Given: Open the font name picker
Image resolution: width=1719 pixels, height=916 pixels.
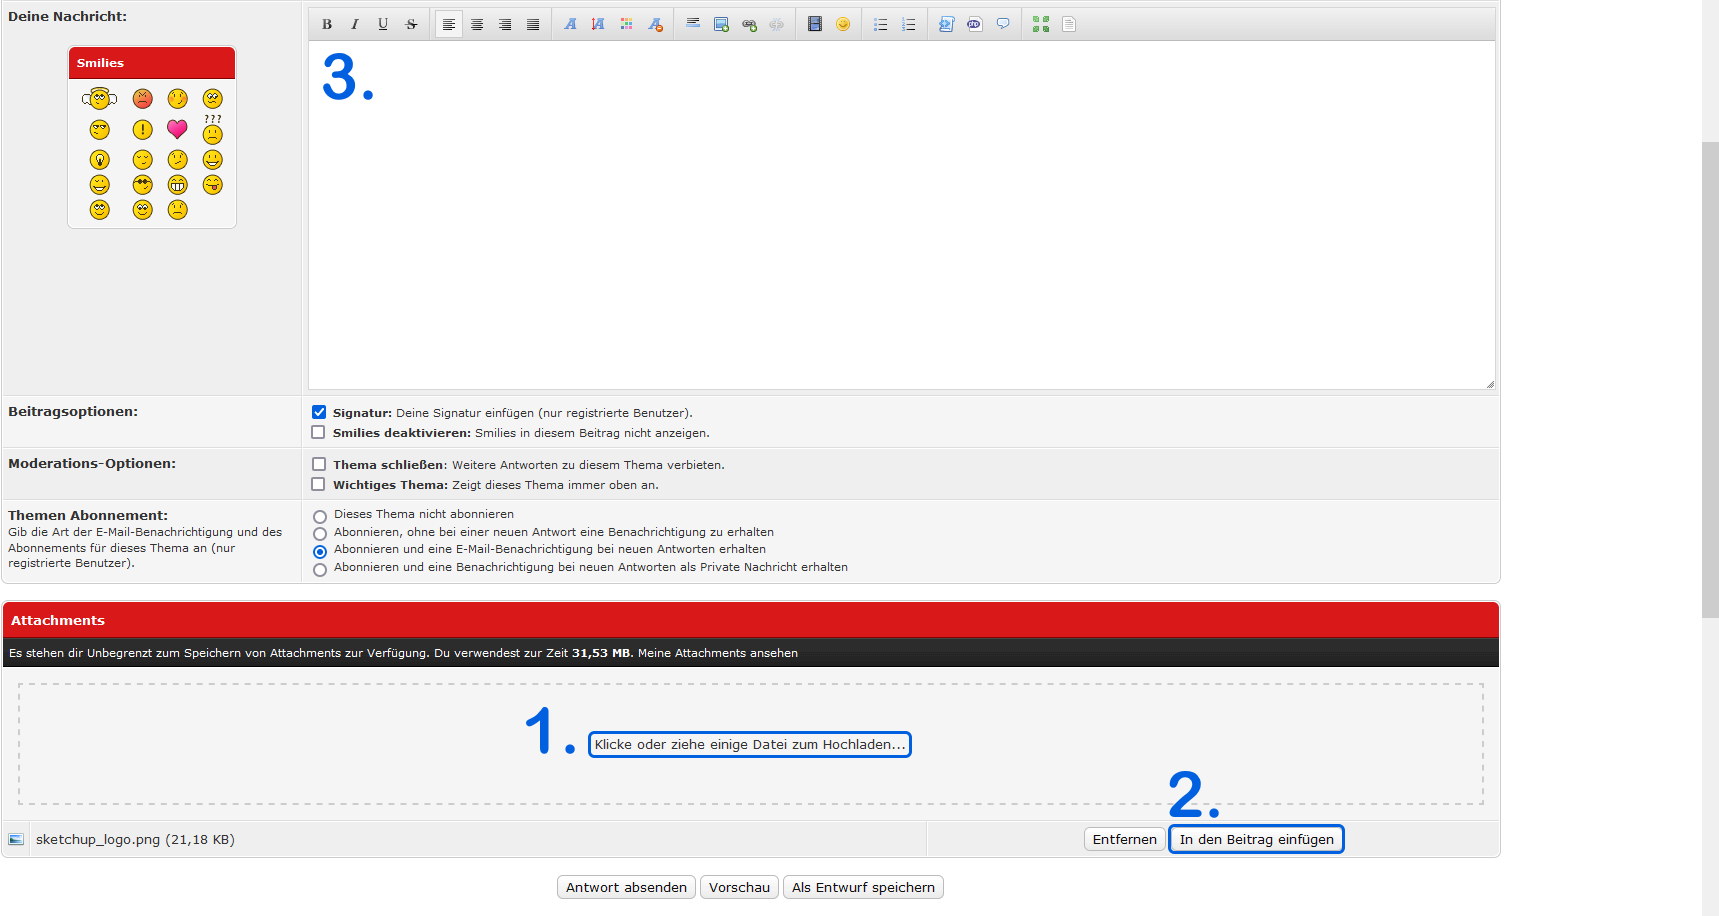Looking at the screenshot, I should tap(570, 24).
